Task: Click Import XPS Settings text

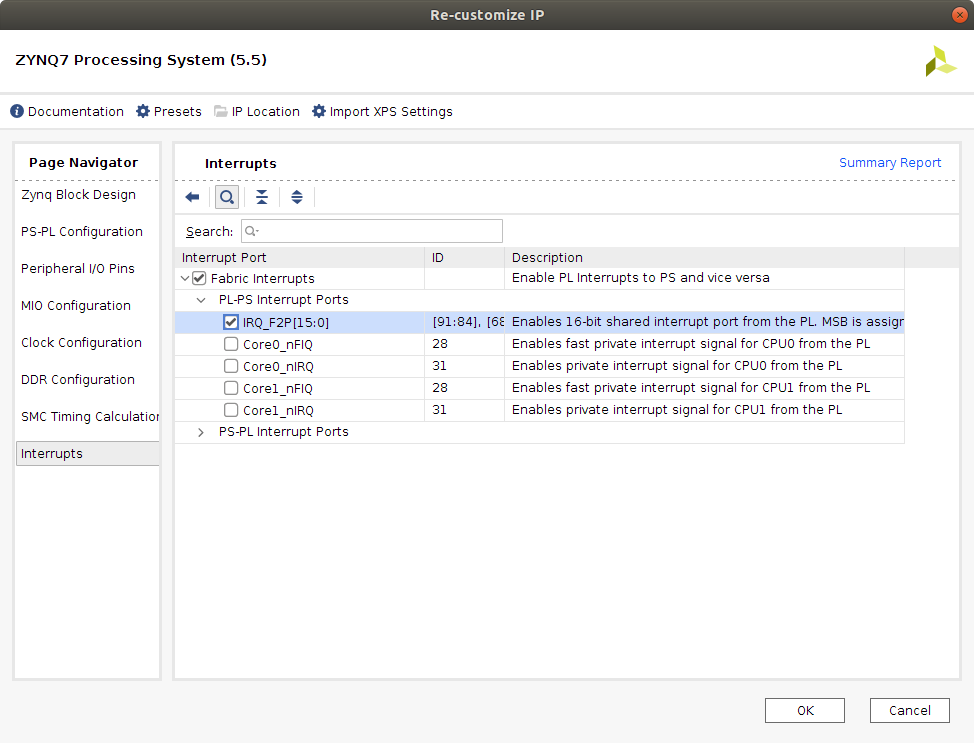Action: point(391,112)
